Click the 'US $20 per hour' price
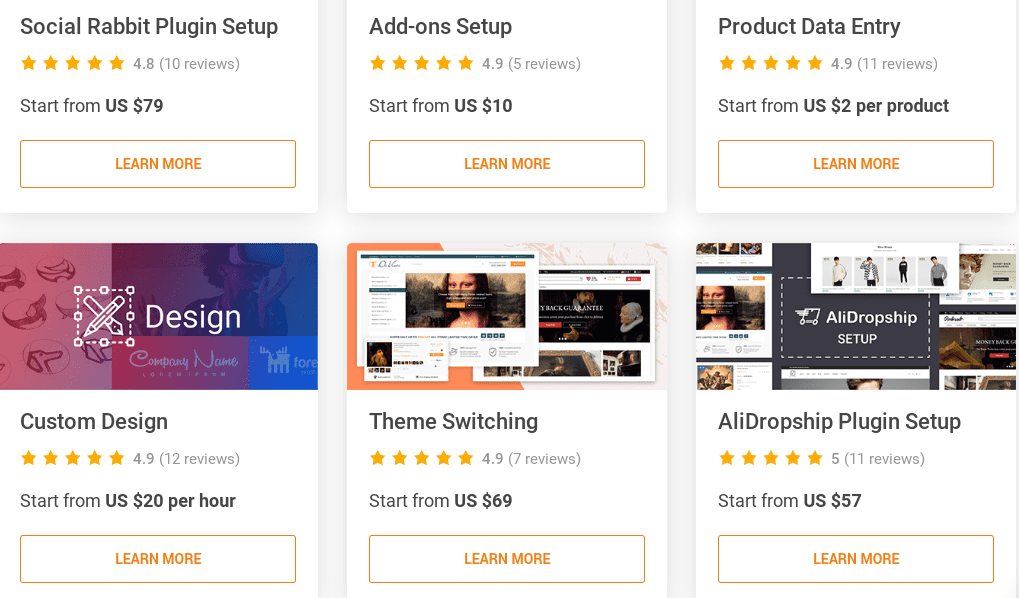 (170, 501)
